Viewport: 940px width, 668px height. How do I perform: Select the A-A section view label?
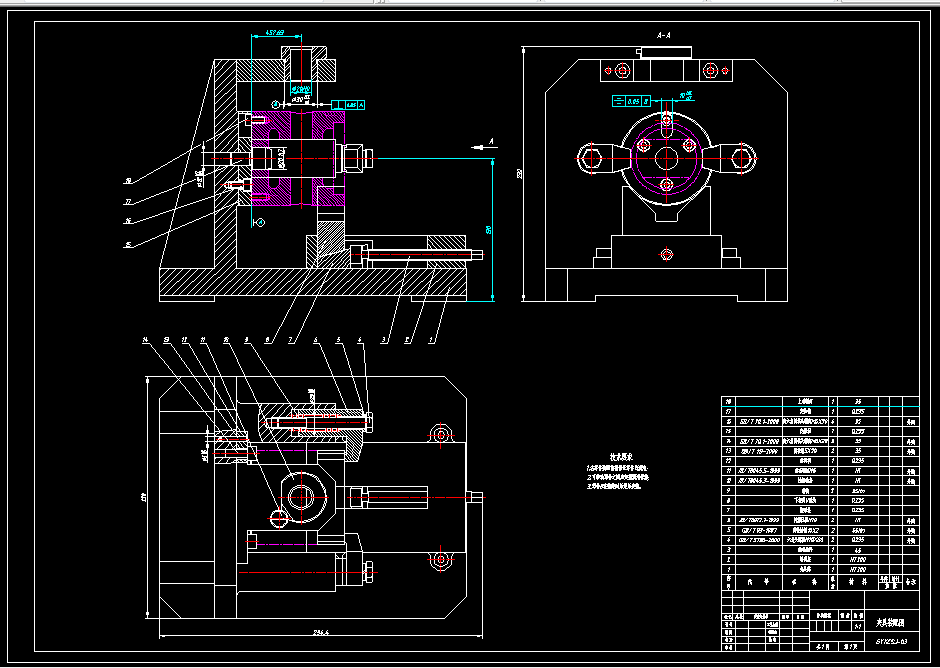point(664,35)
